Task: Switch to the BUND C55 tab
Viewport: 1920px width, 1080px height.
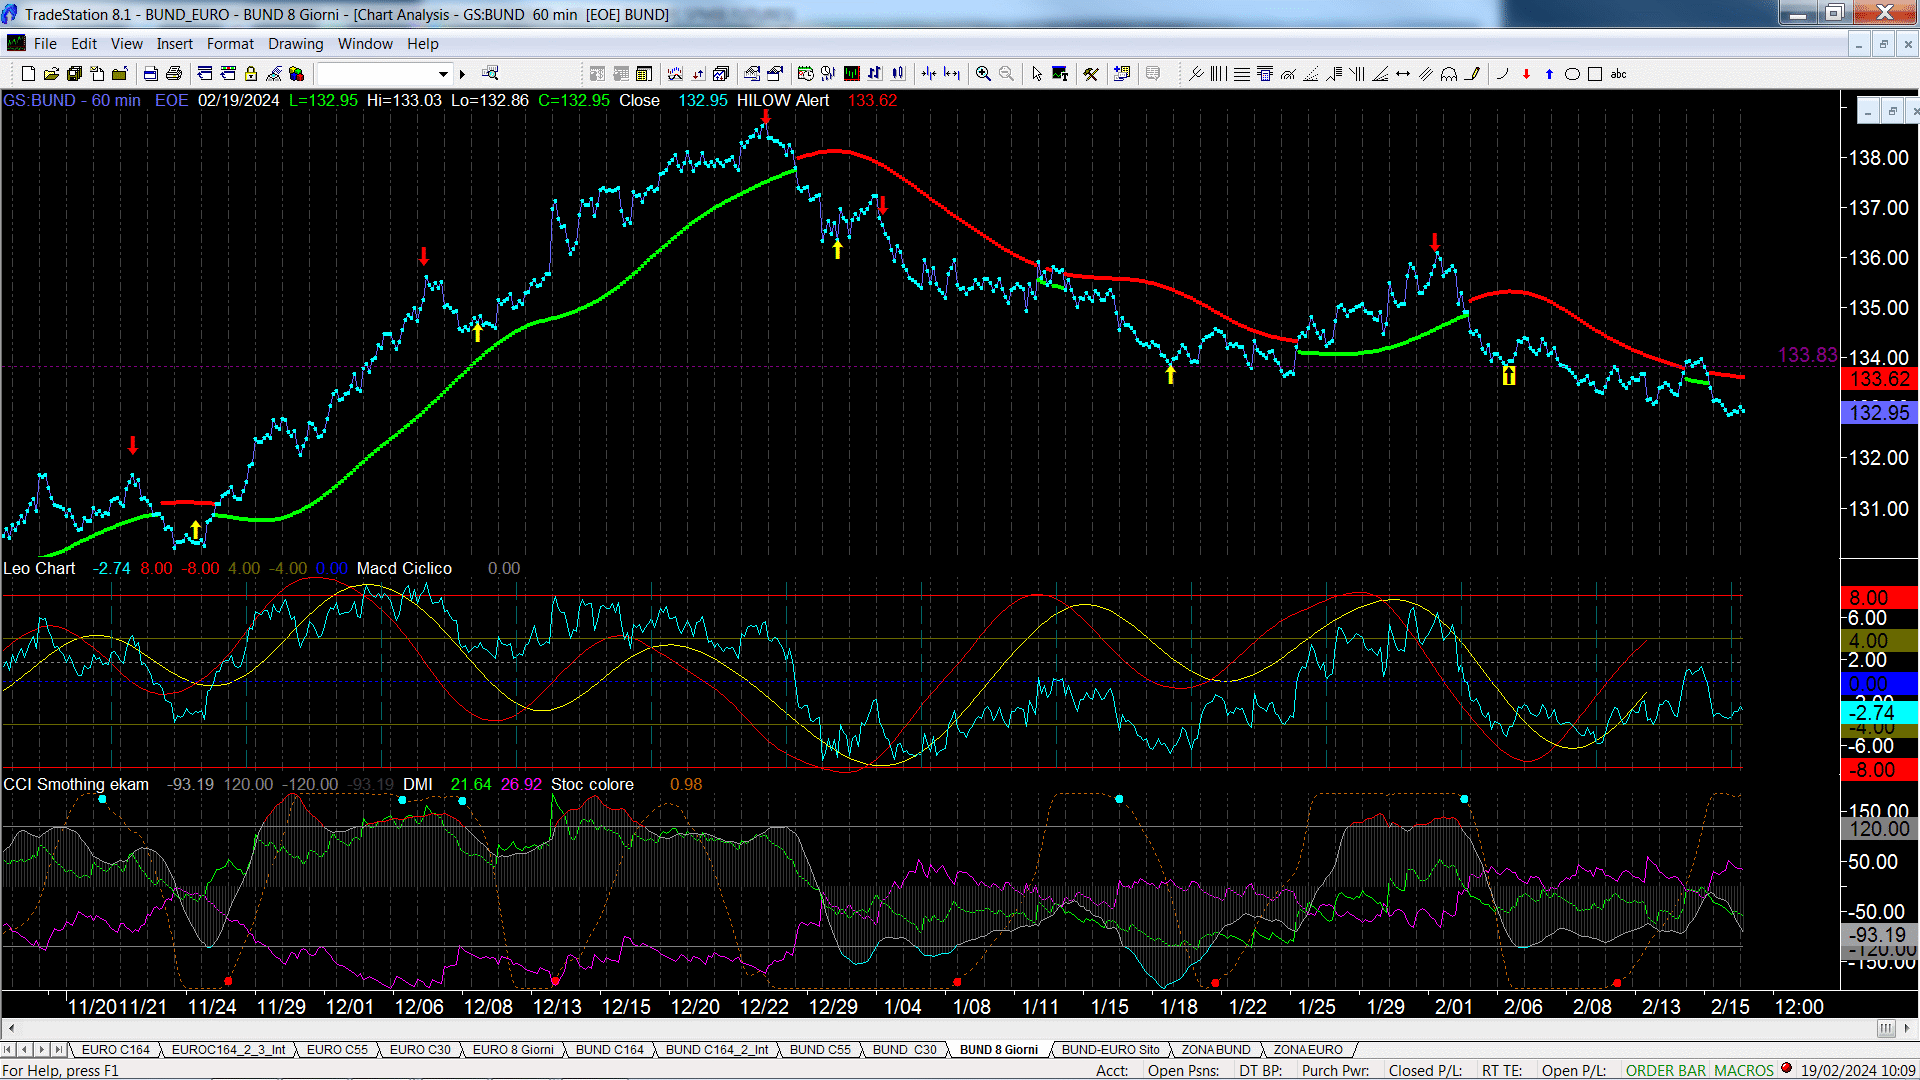Action: (x=820, y=1049)
